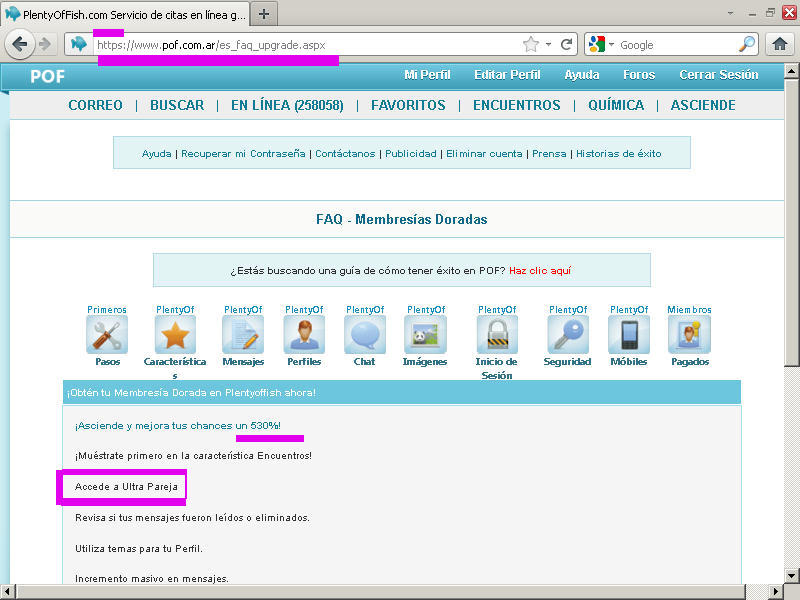Open the QUÍMICA section
Viewport: 800px width, 600px height.
click(x=616, y=105)
